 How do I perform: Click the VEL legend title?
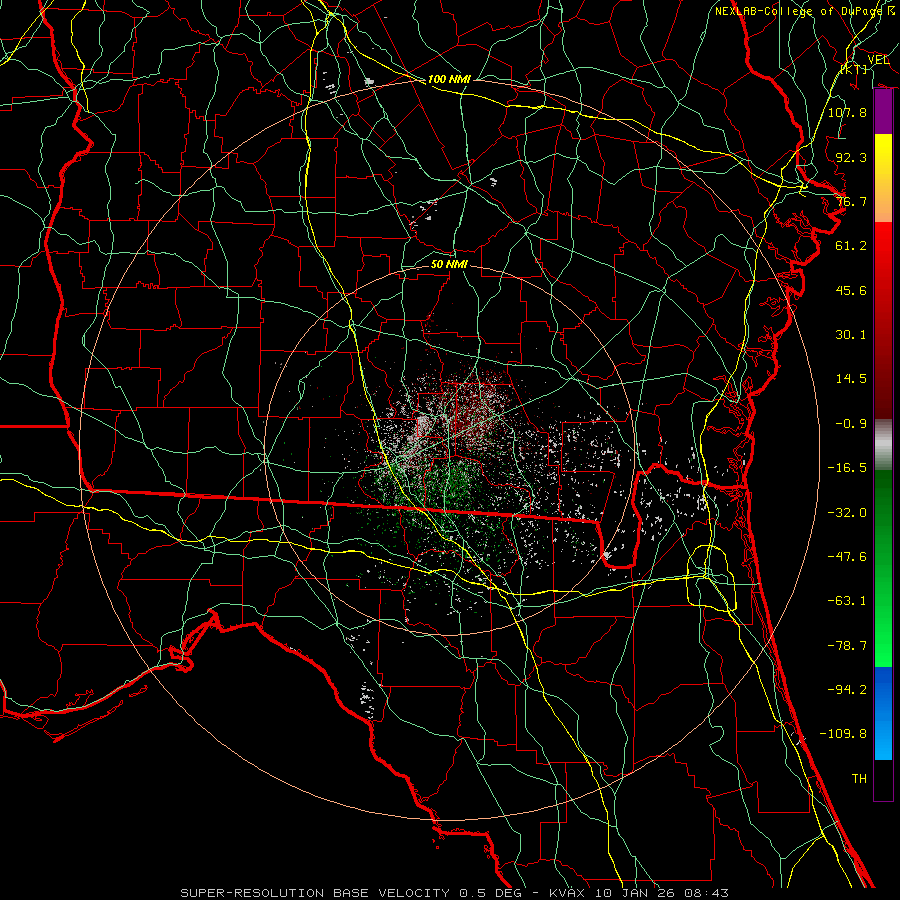(878, 59)
